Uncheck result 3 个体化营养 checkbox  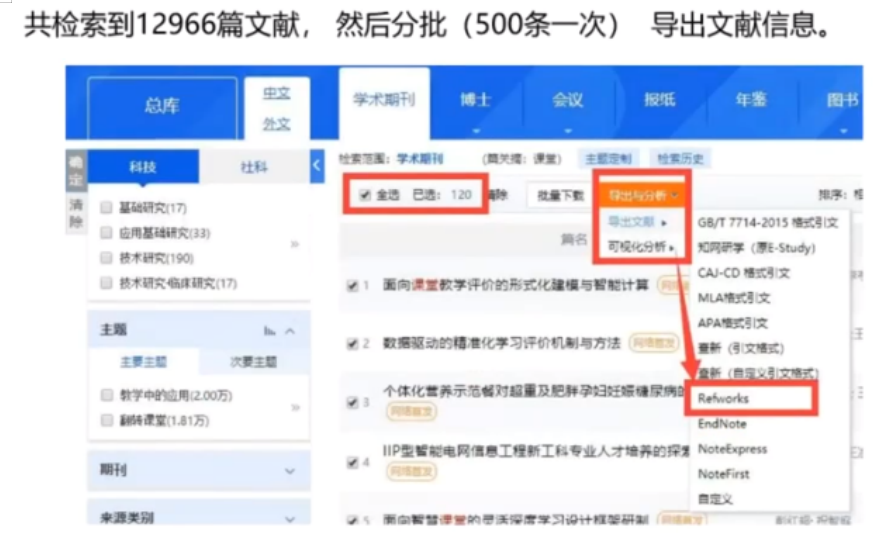[x=352, y=402]
